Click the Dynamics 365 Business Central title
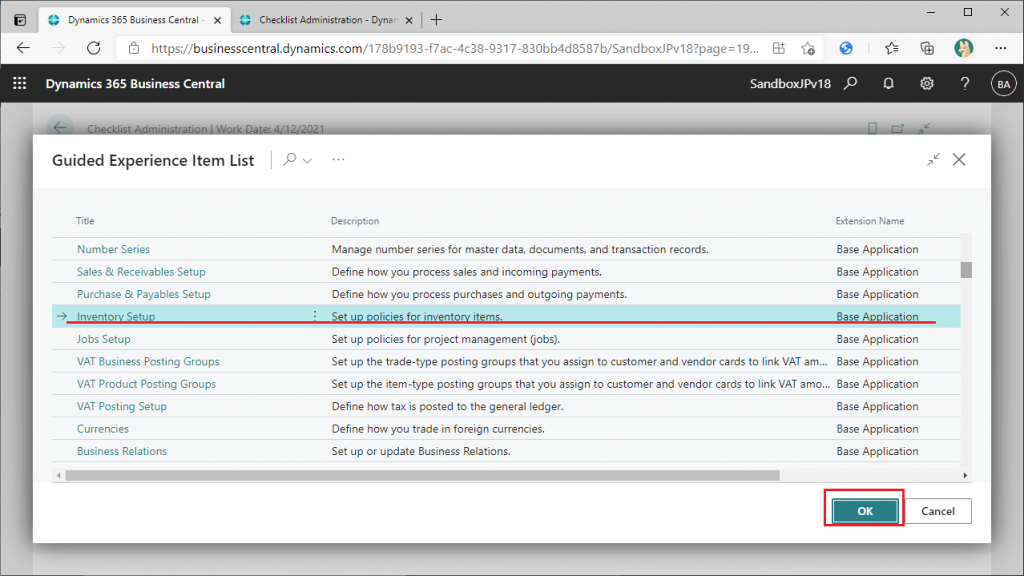This screenshot has height=576, width=1024. click(135, 84)
